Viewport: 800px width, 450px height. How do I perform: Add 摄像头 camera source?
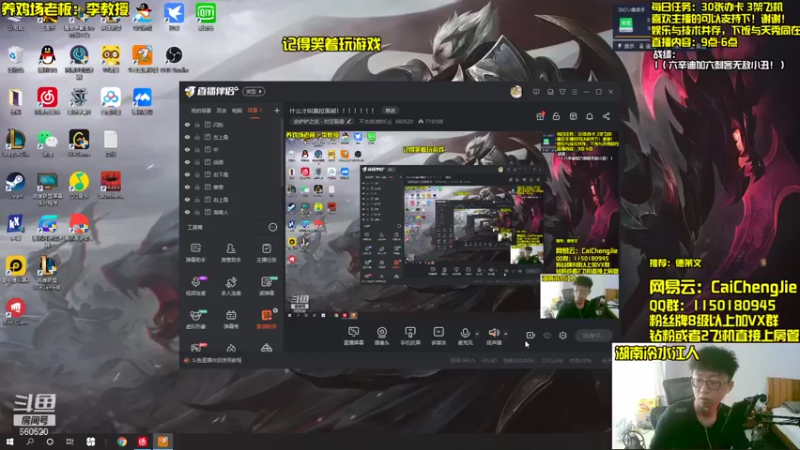[382, 336]
